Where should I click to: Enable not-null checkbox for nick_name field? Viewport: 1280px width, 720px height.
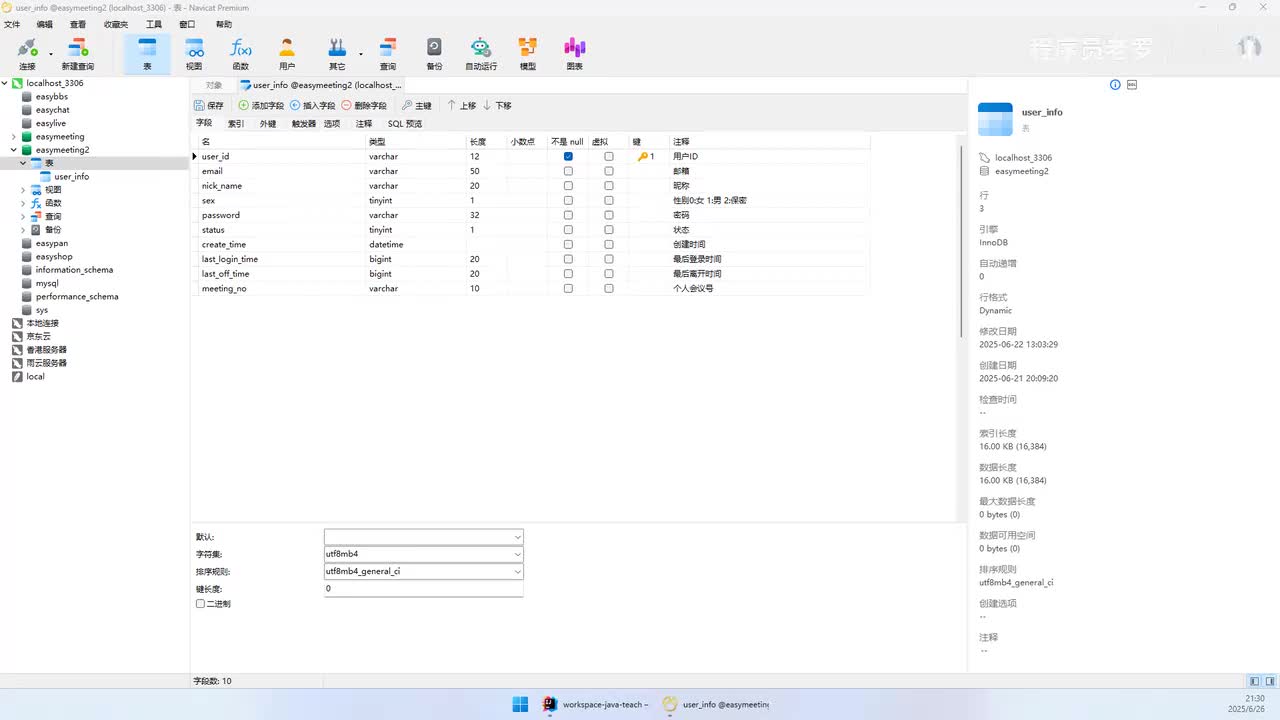(x=568, y=186)
